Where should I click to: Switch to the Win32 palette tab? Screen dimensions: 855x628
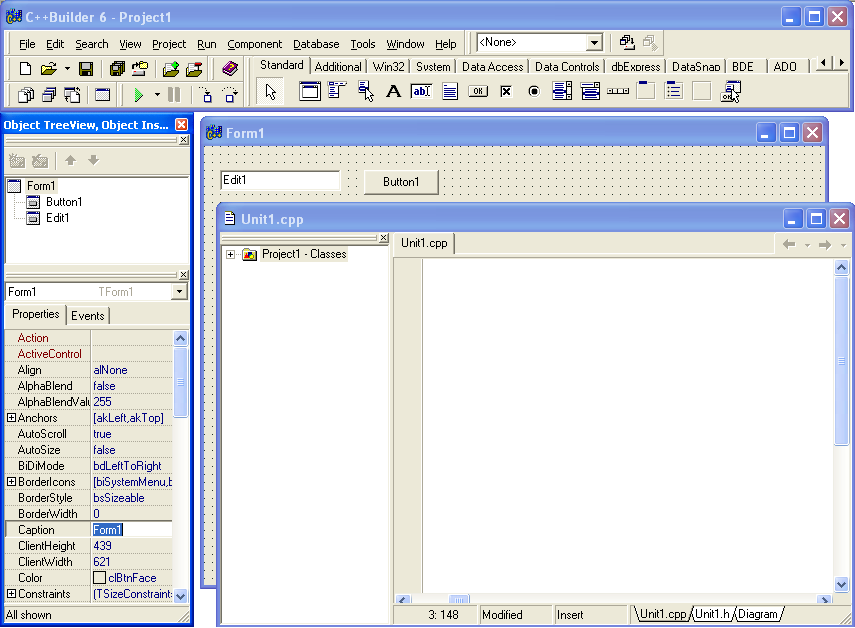388,67
